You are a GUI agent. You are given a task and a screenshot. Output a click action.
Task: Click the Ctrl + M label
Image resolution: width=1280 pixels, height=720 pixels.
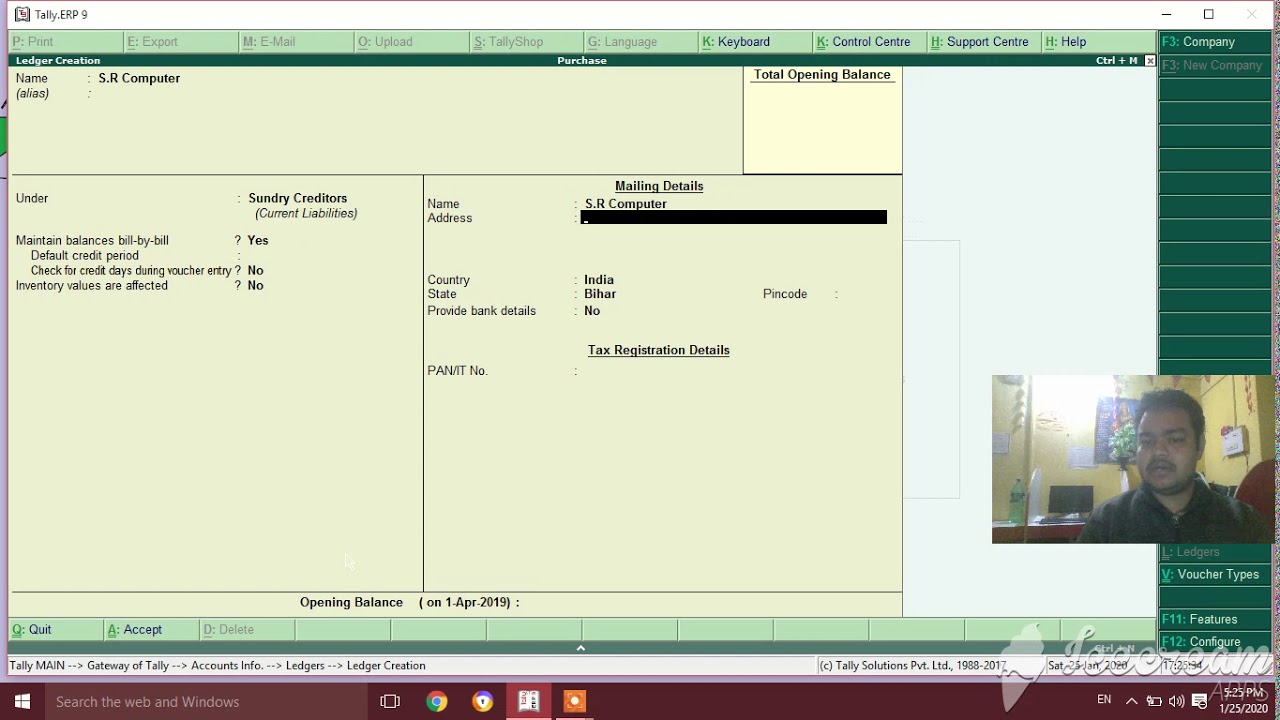point(1116,61)
